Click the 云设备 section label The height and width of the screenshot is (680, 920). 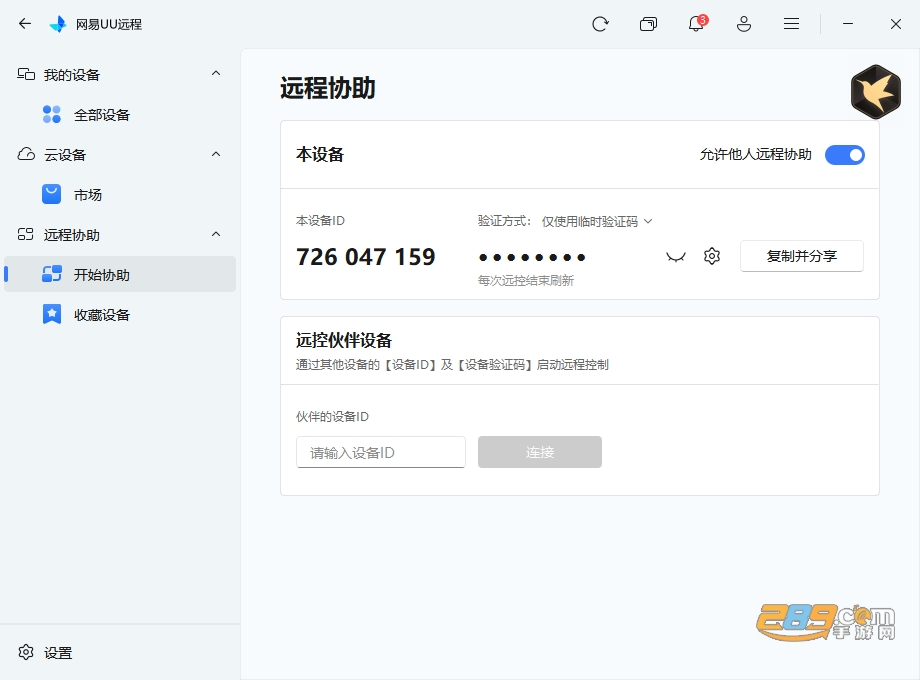[x=65, y=155]
